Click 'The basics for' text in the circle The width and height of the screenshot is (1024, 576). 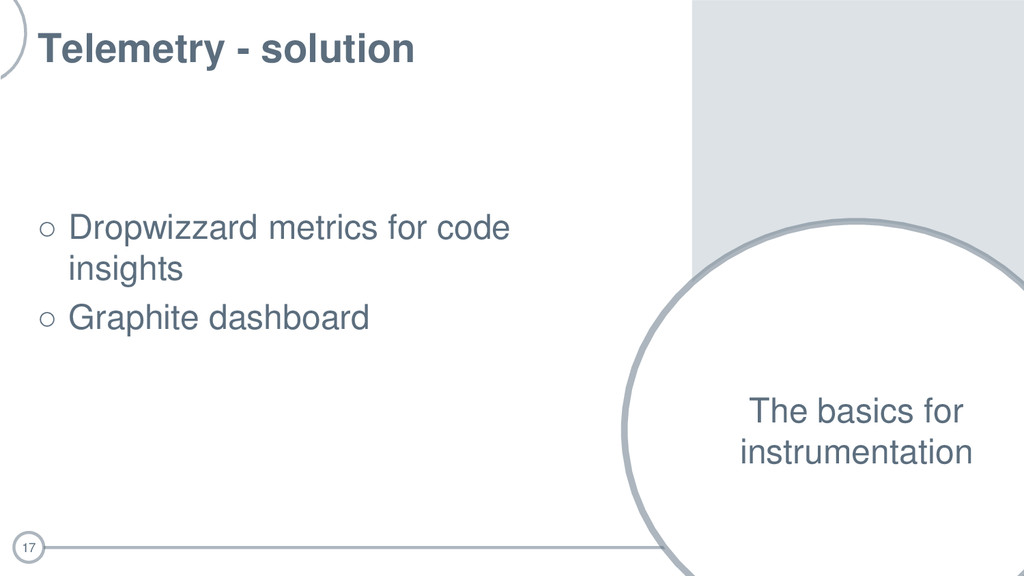point(856,411)
